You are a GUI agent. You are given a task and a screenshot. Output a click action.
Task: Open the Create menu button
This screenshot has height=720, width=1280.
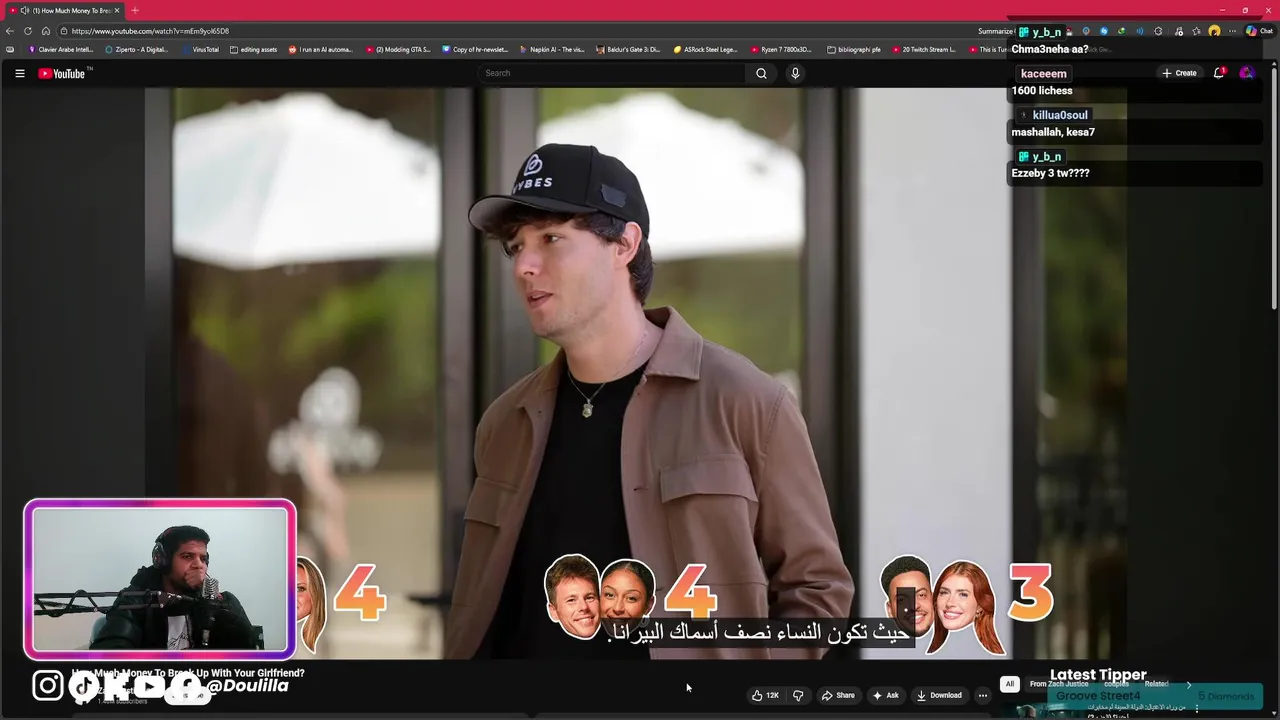coord(1179,73)
